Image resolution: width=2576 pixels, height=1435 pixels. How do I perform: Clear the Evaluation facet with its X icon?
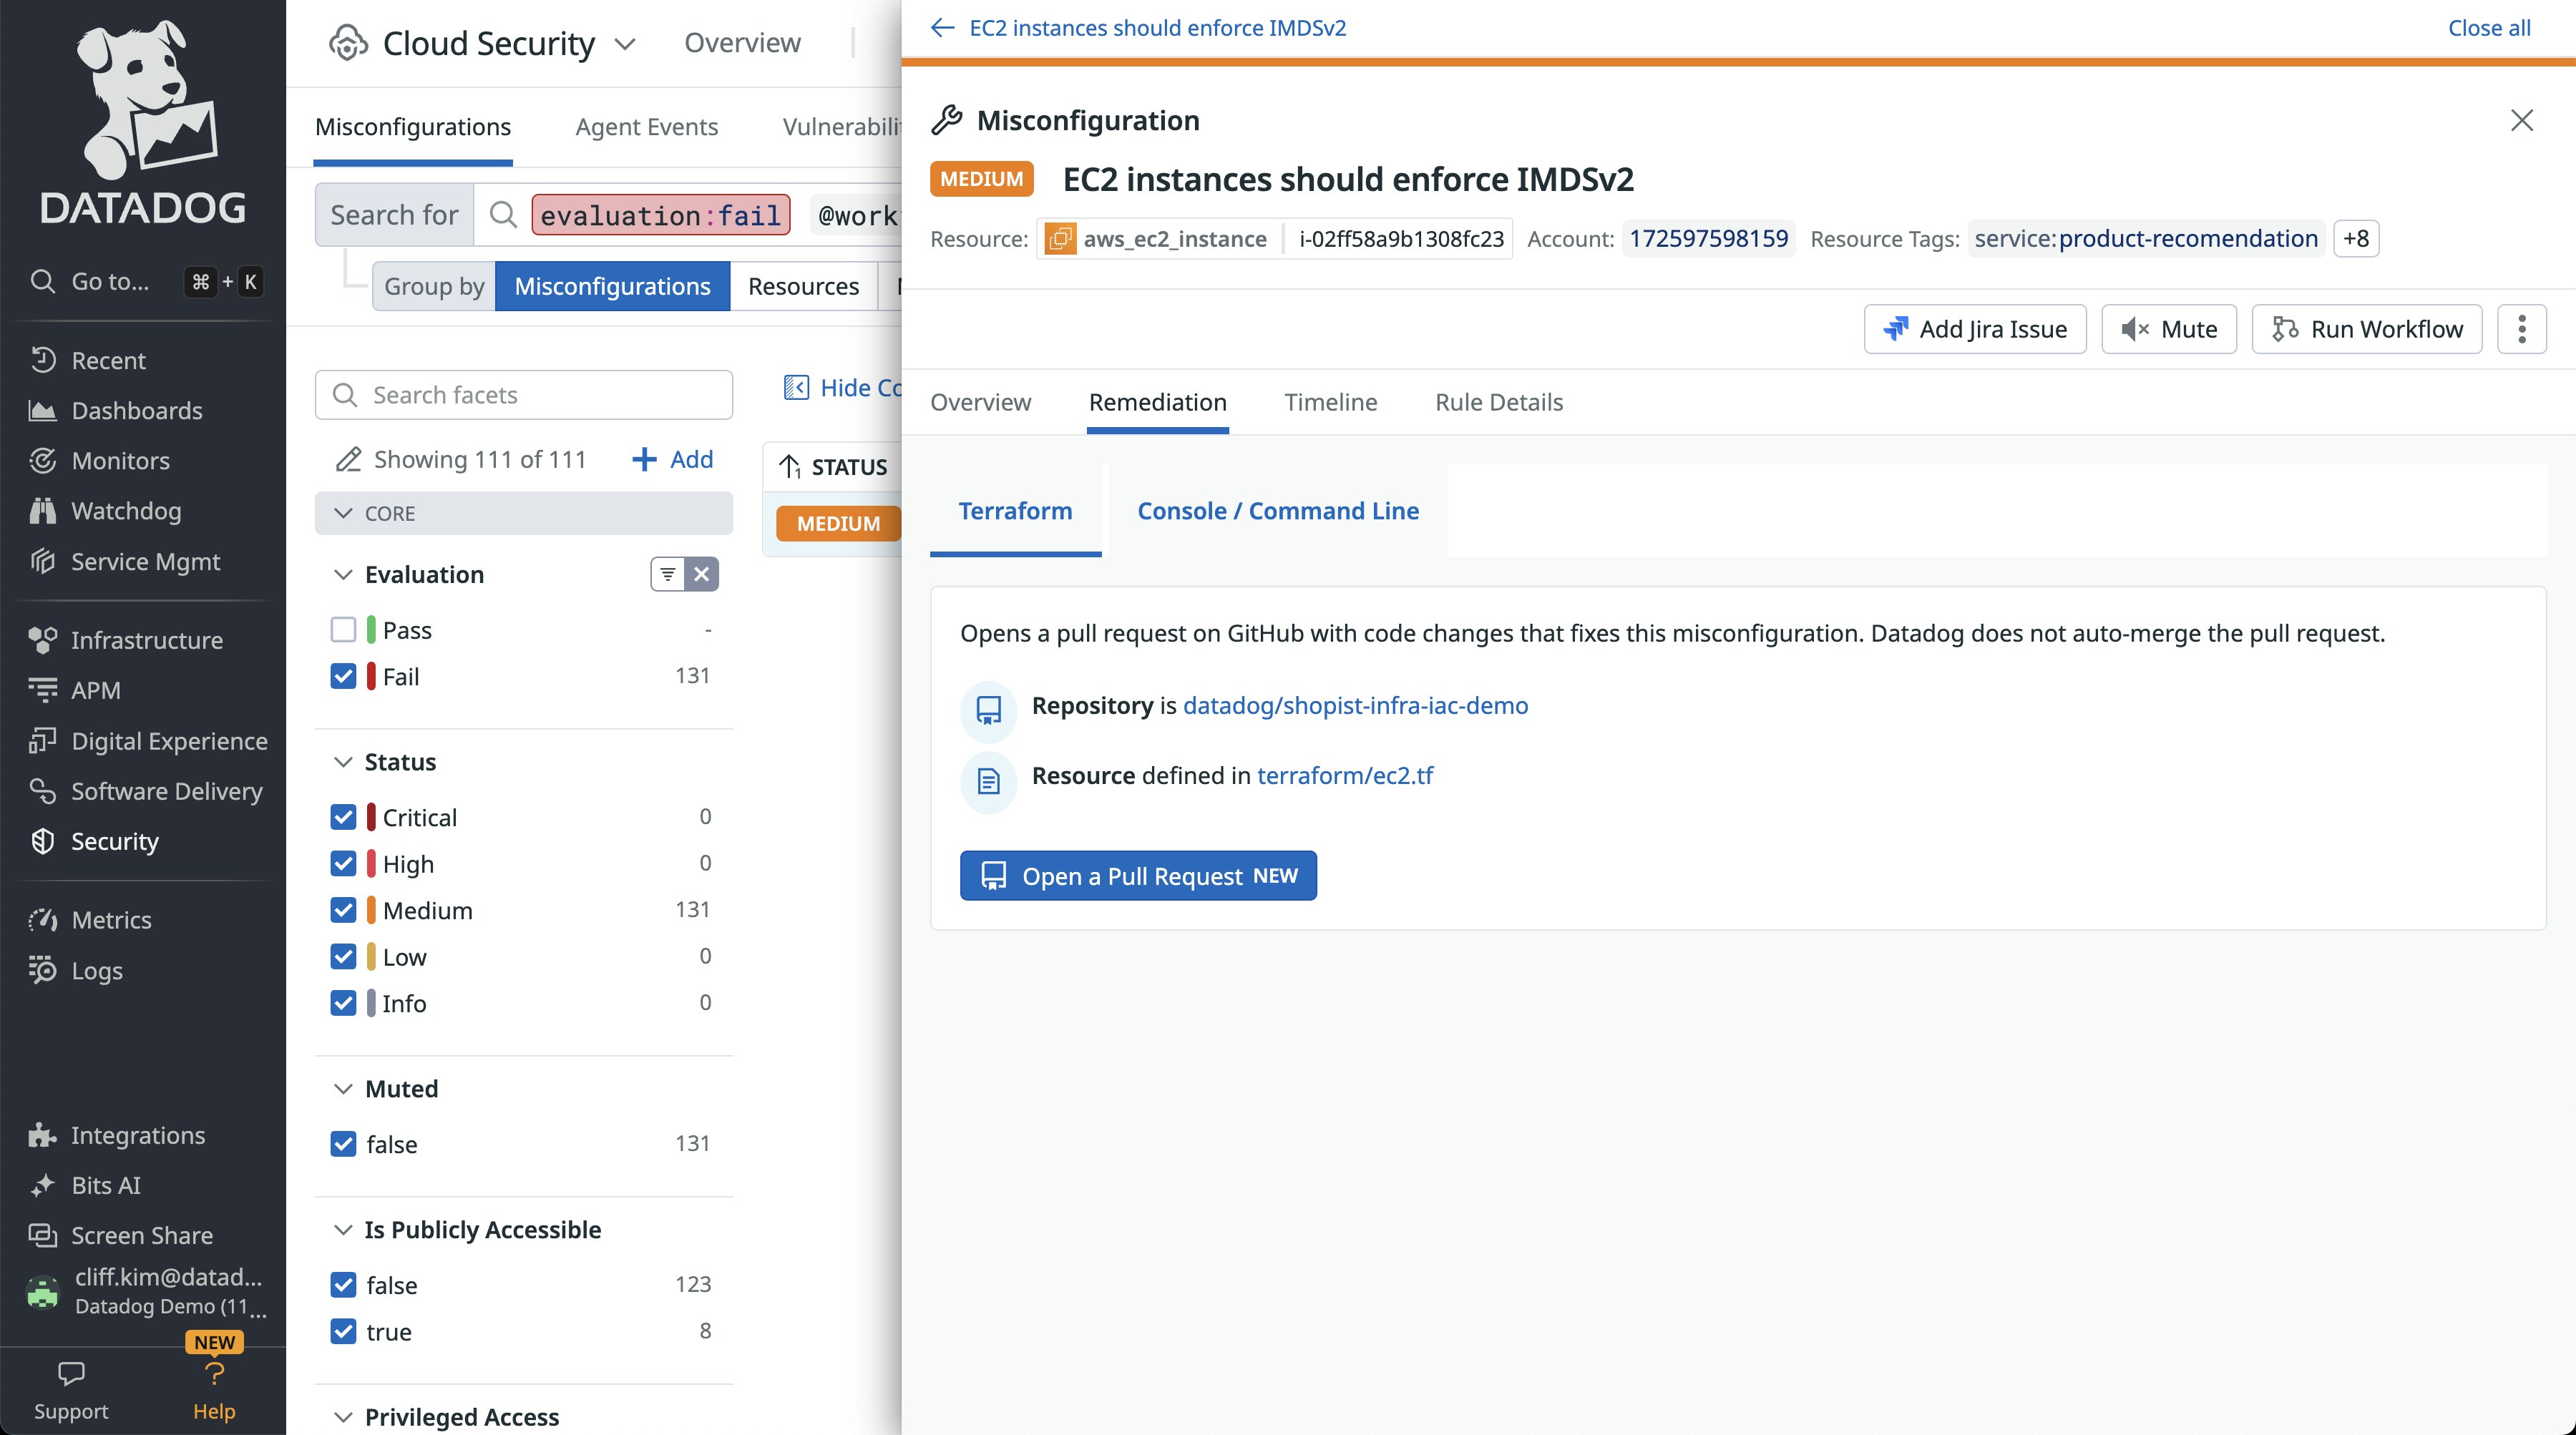702,574
